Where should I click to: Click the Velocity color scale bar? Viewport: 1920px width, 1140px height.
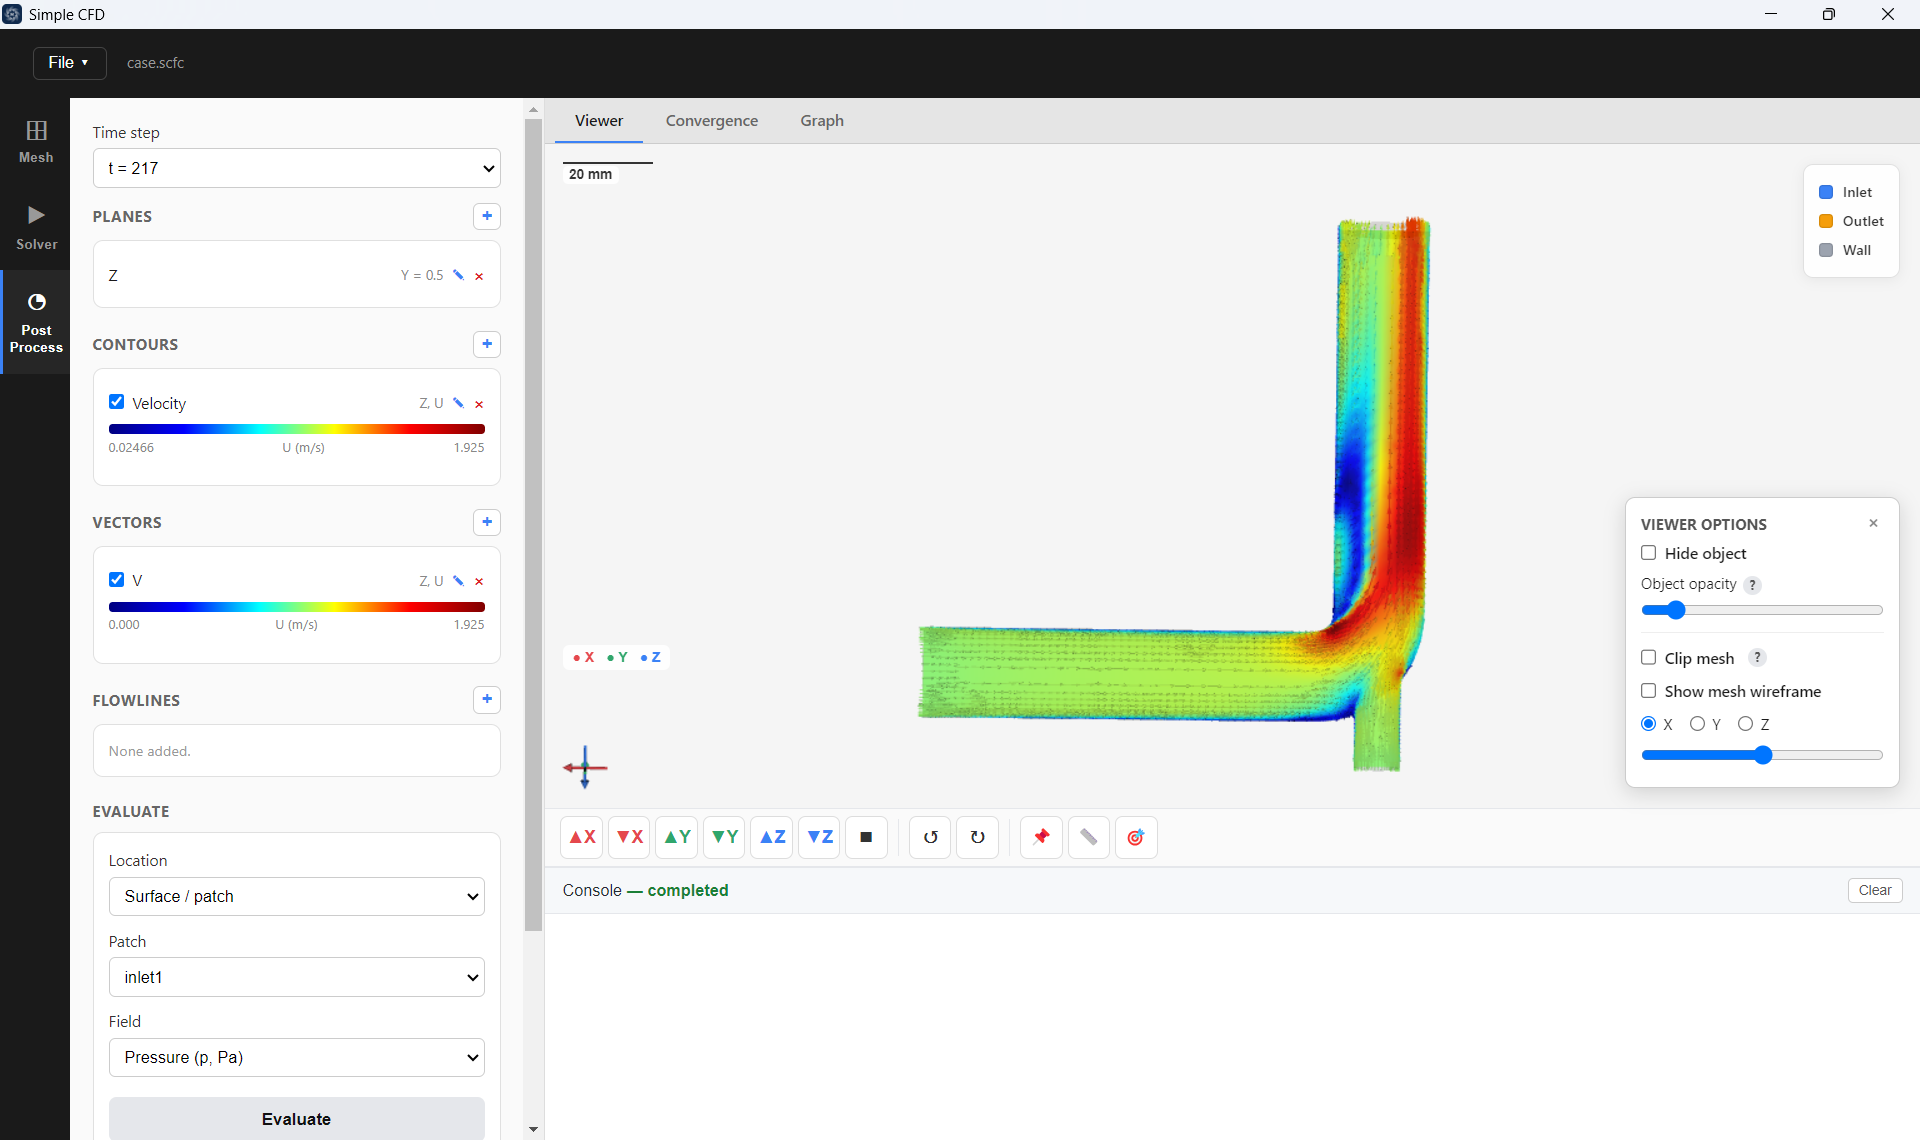click(297, 429)
